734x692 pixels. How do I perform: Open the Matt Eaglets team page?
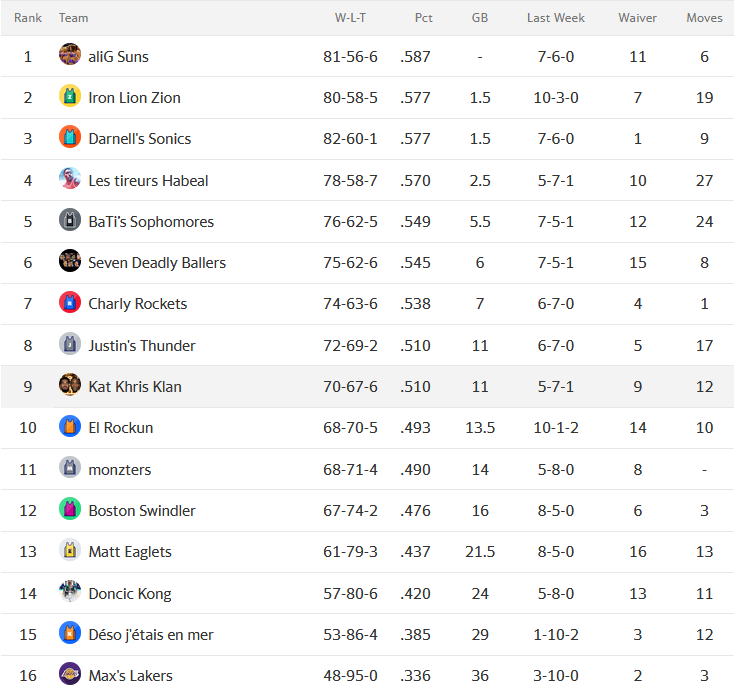point(130,552)
